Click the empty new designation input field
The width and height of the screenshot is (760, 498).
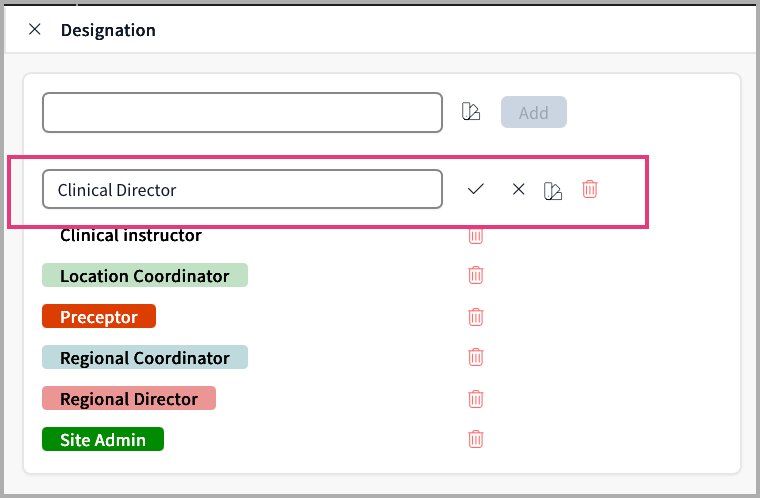(242, 113)
